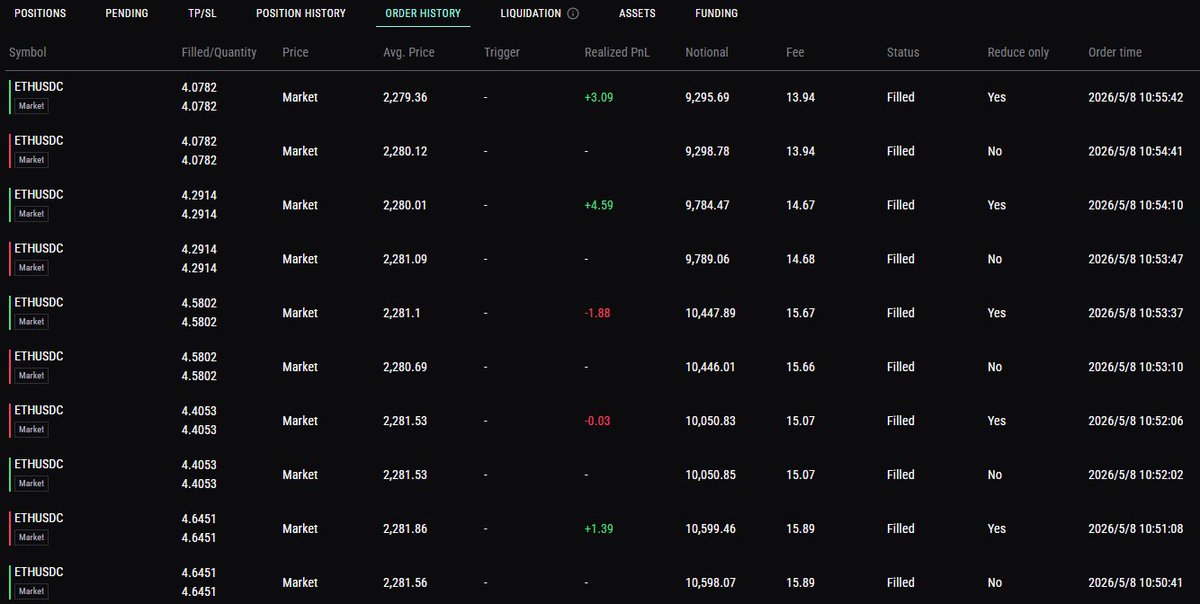The image size is (1200, 604).
Task: Click the Trigger column header
Action: click(502, 52)
